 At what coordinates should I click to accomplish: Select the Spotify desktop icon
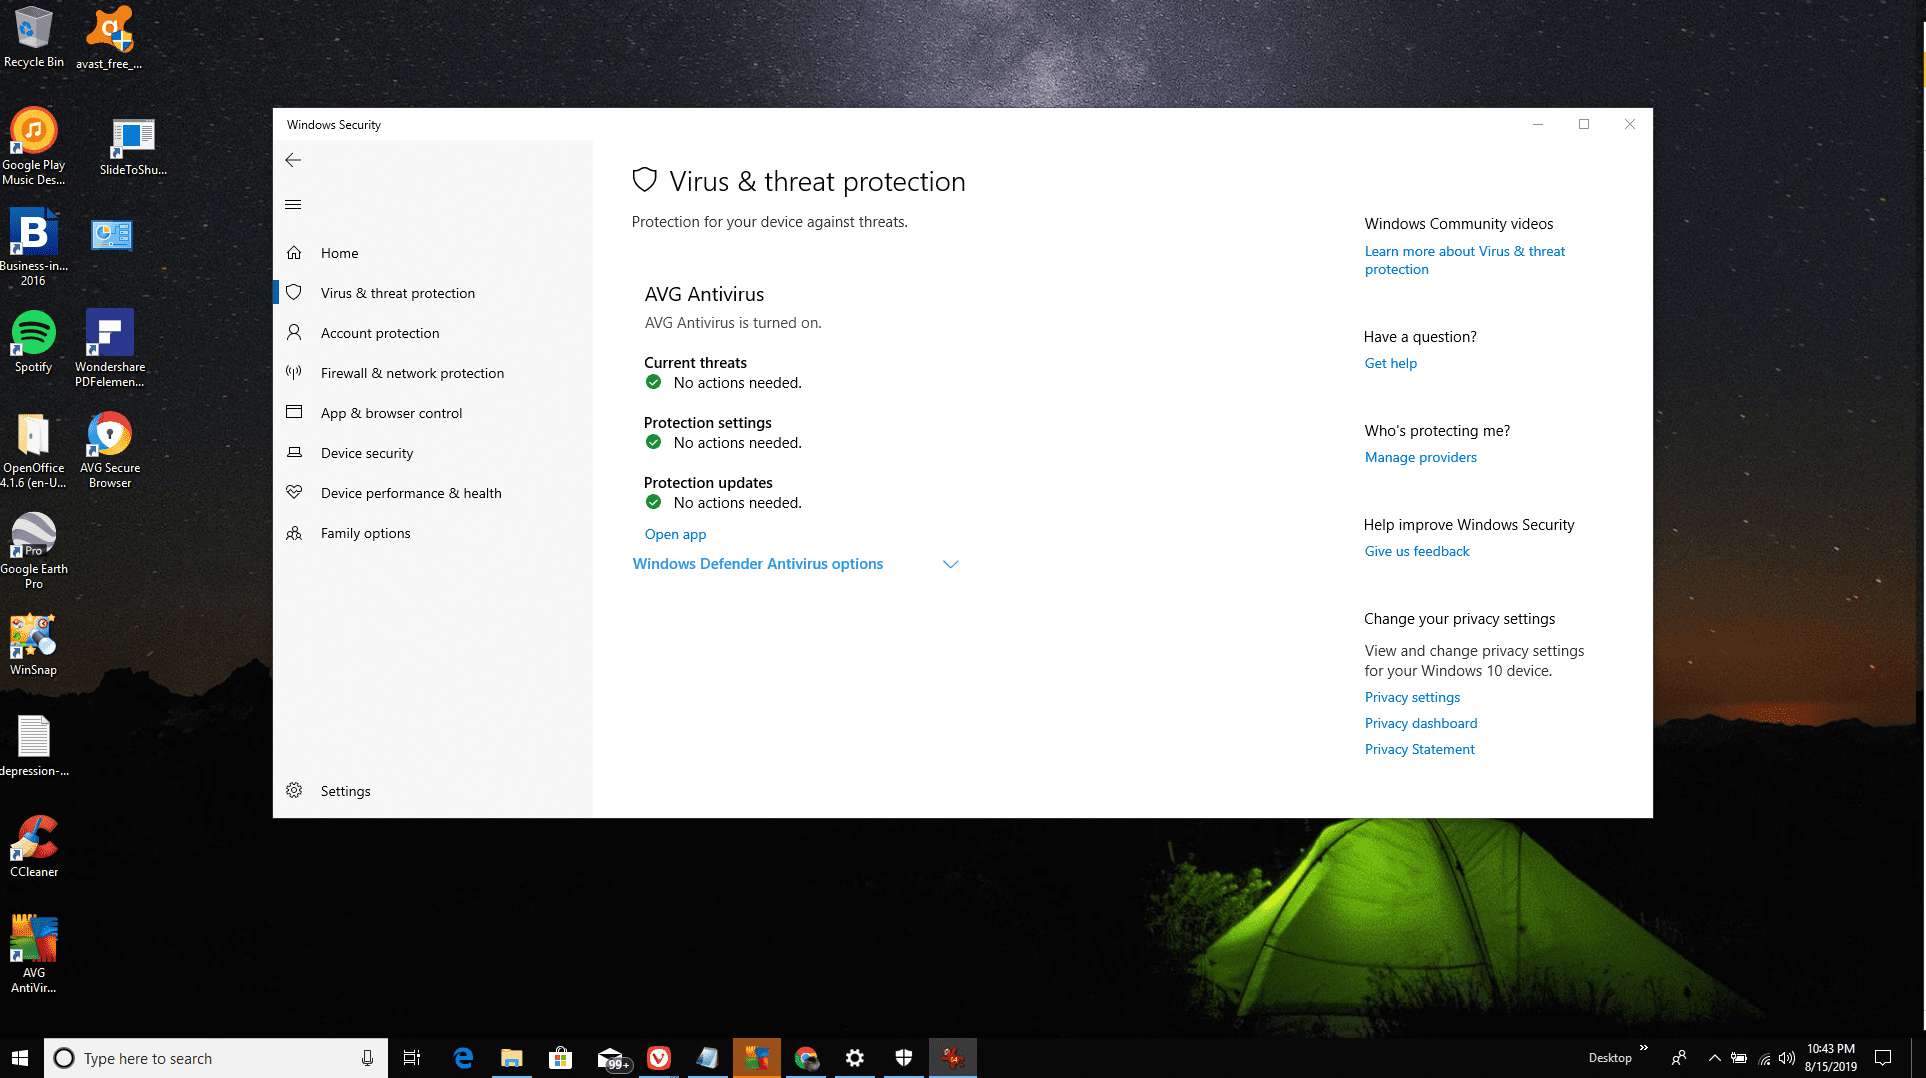click(34, 343)
